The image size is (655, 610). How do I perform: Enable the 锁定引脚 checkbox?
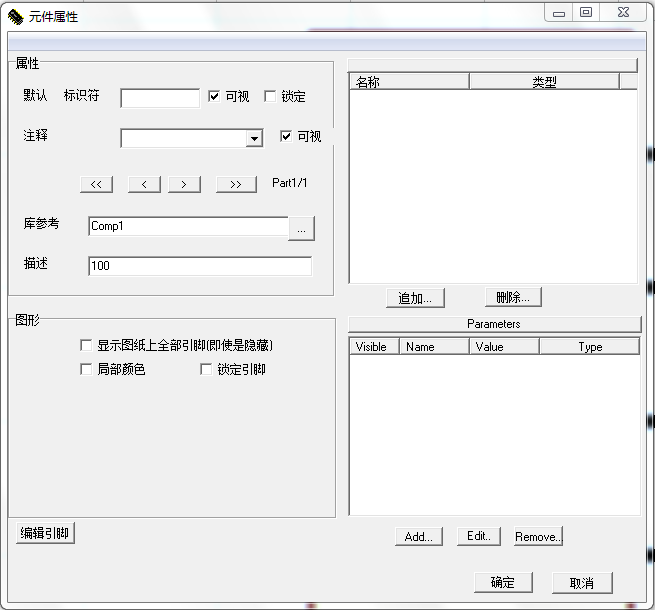[206, 369]
